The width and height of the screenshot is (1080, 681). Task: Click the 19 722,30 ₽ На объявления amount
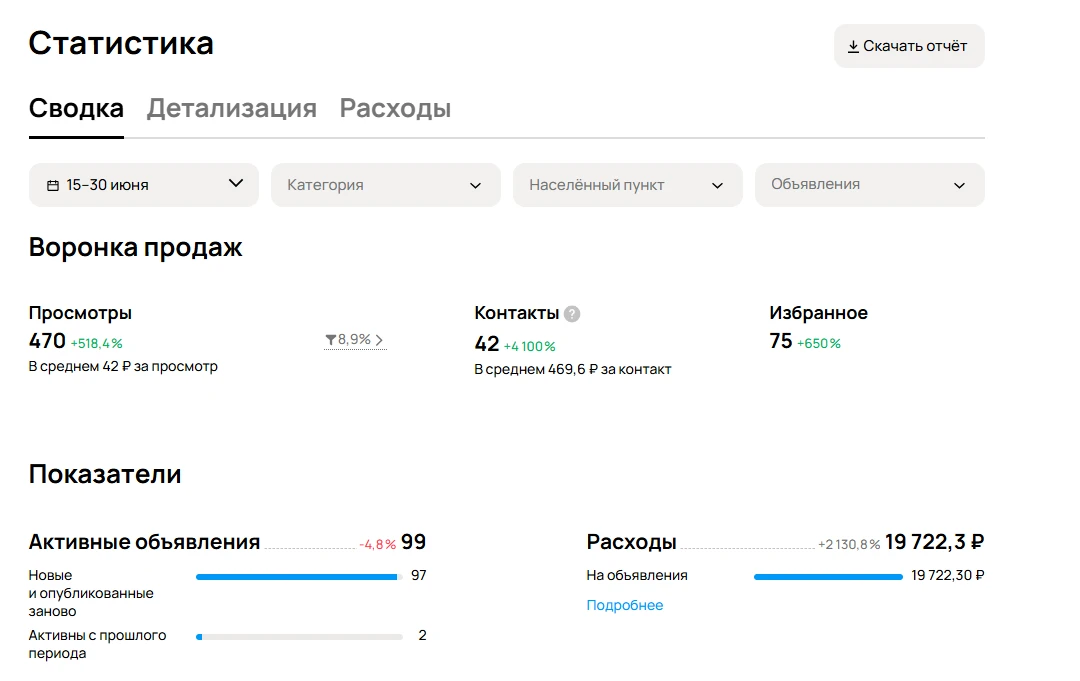(x=948, y=575)
